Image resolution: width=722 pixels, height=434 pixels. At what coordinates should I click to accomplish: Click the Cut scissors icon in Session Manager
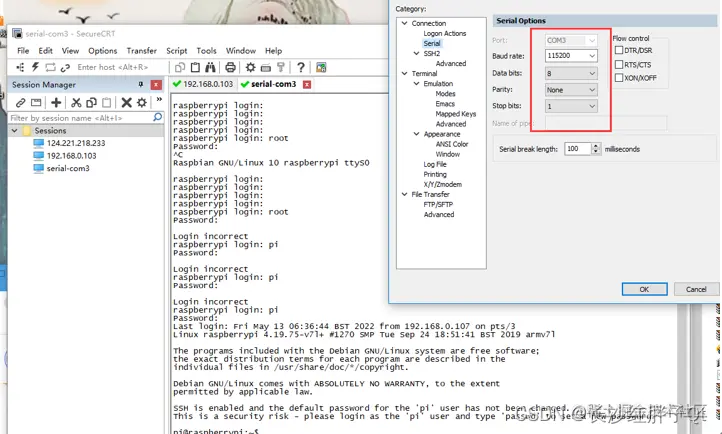click(76, 102)
